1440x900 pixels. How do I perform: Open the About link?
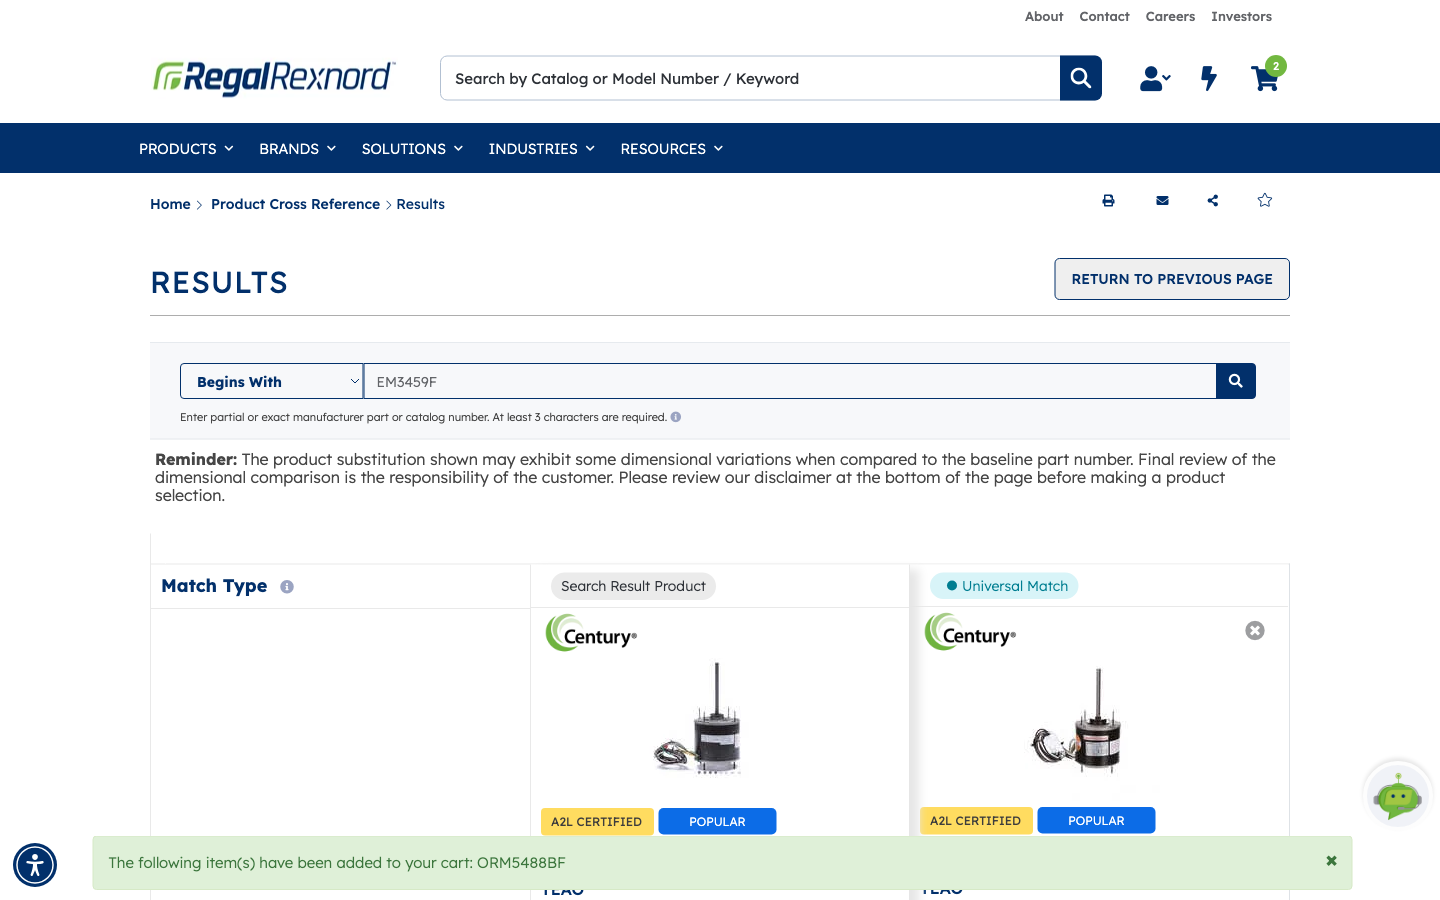pyautogui.click(x=1044, y=17)
